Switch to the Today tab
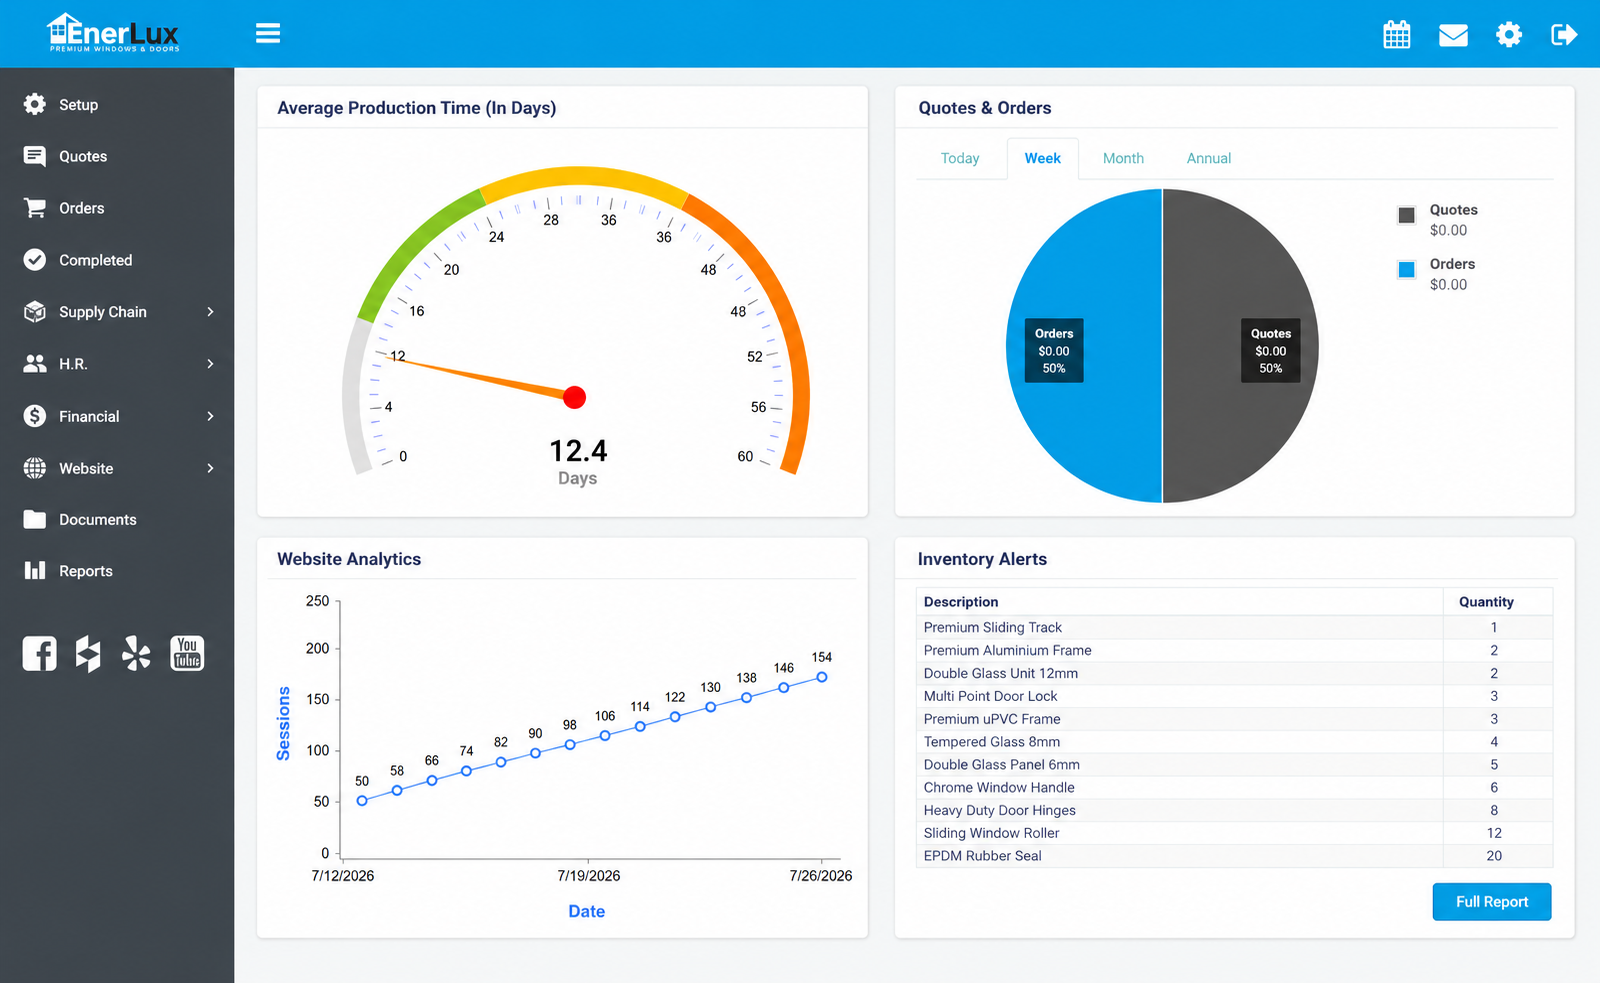 (x=960, y=158)
